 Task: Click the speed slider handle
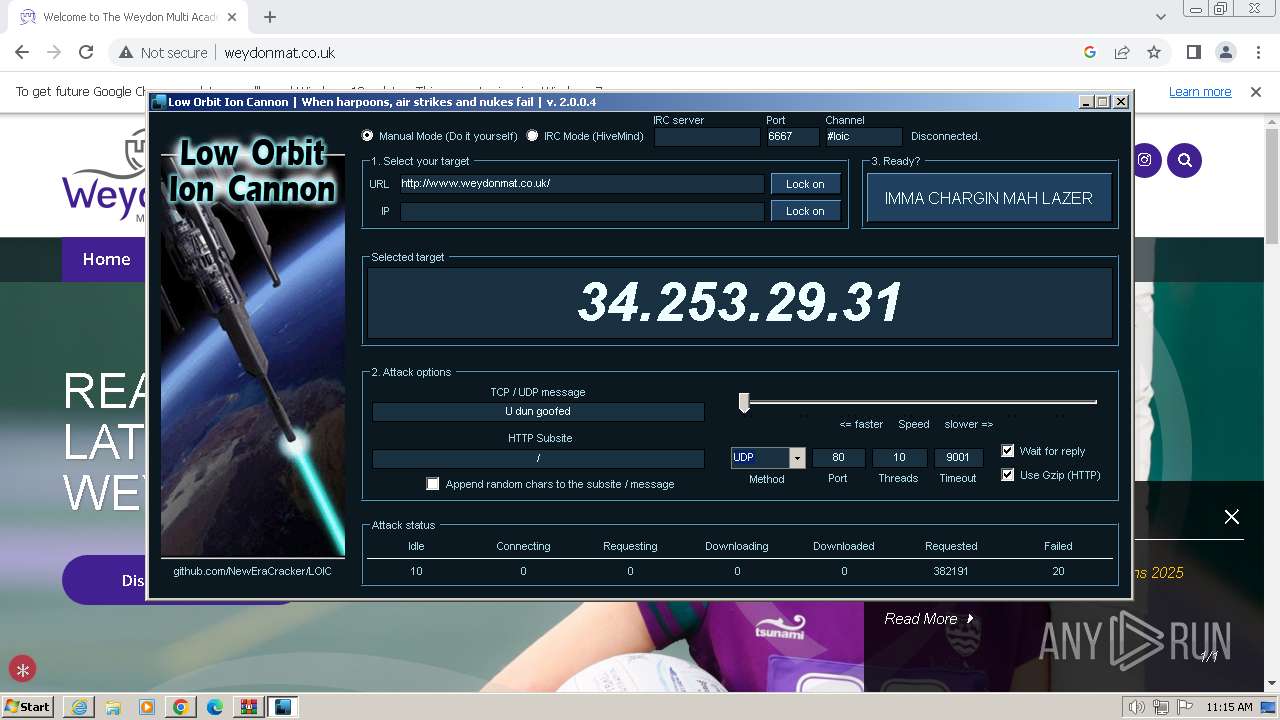click(x=744, y=402)
